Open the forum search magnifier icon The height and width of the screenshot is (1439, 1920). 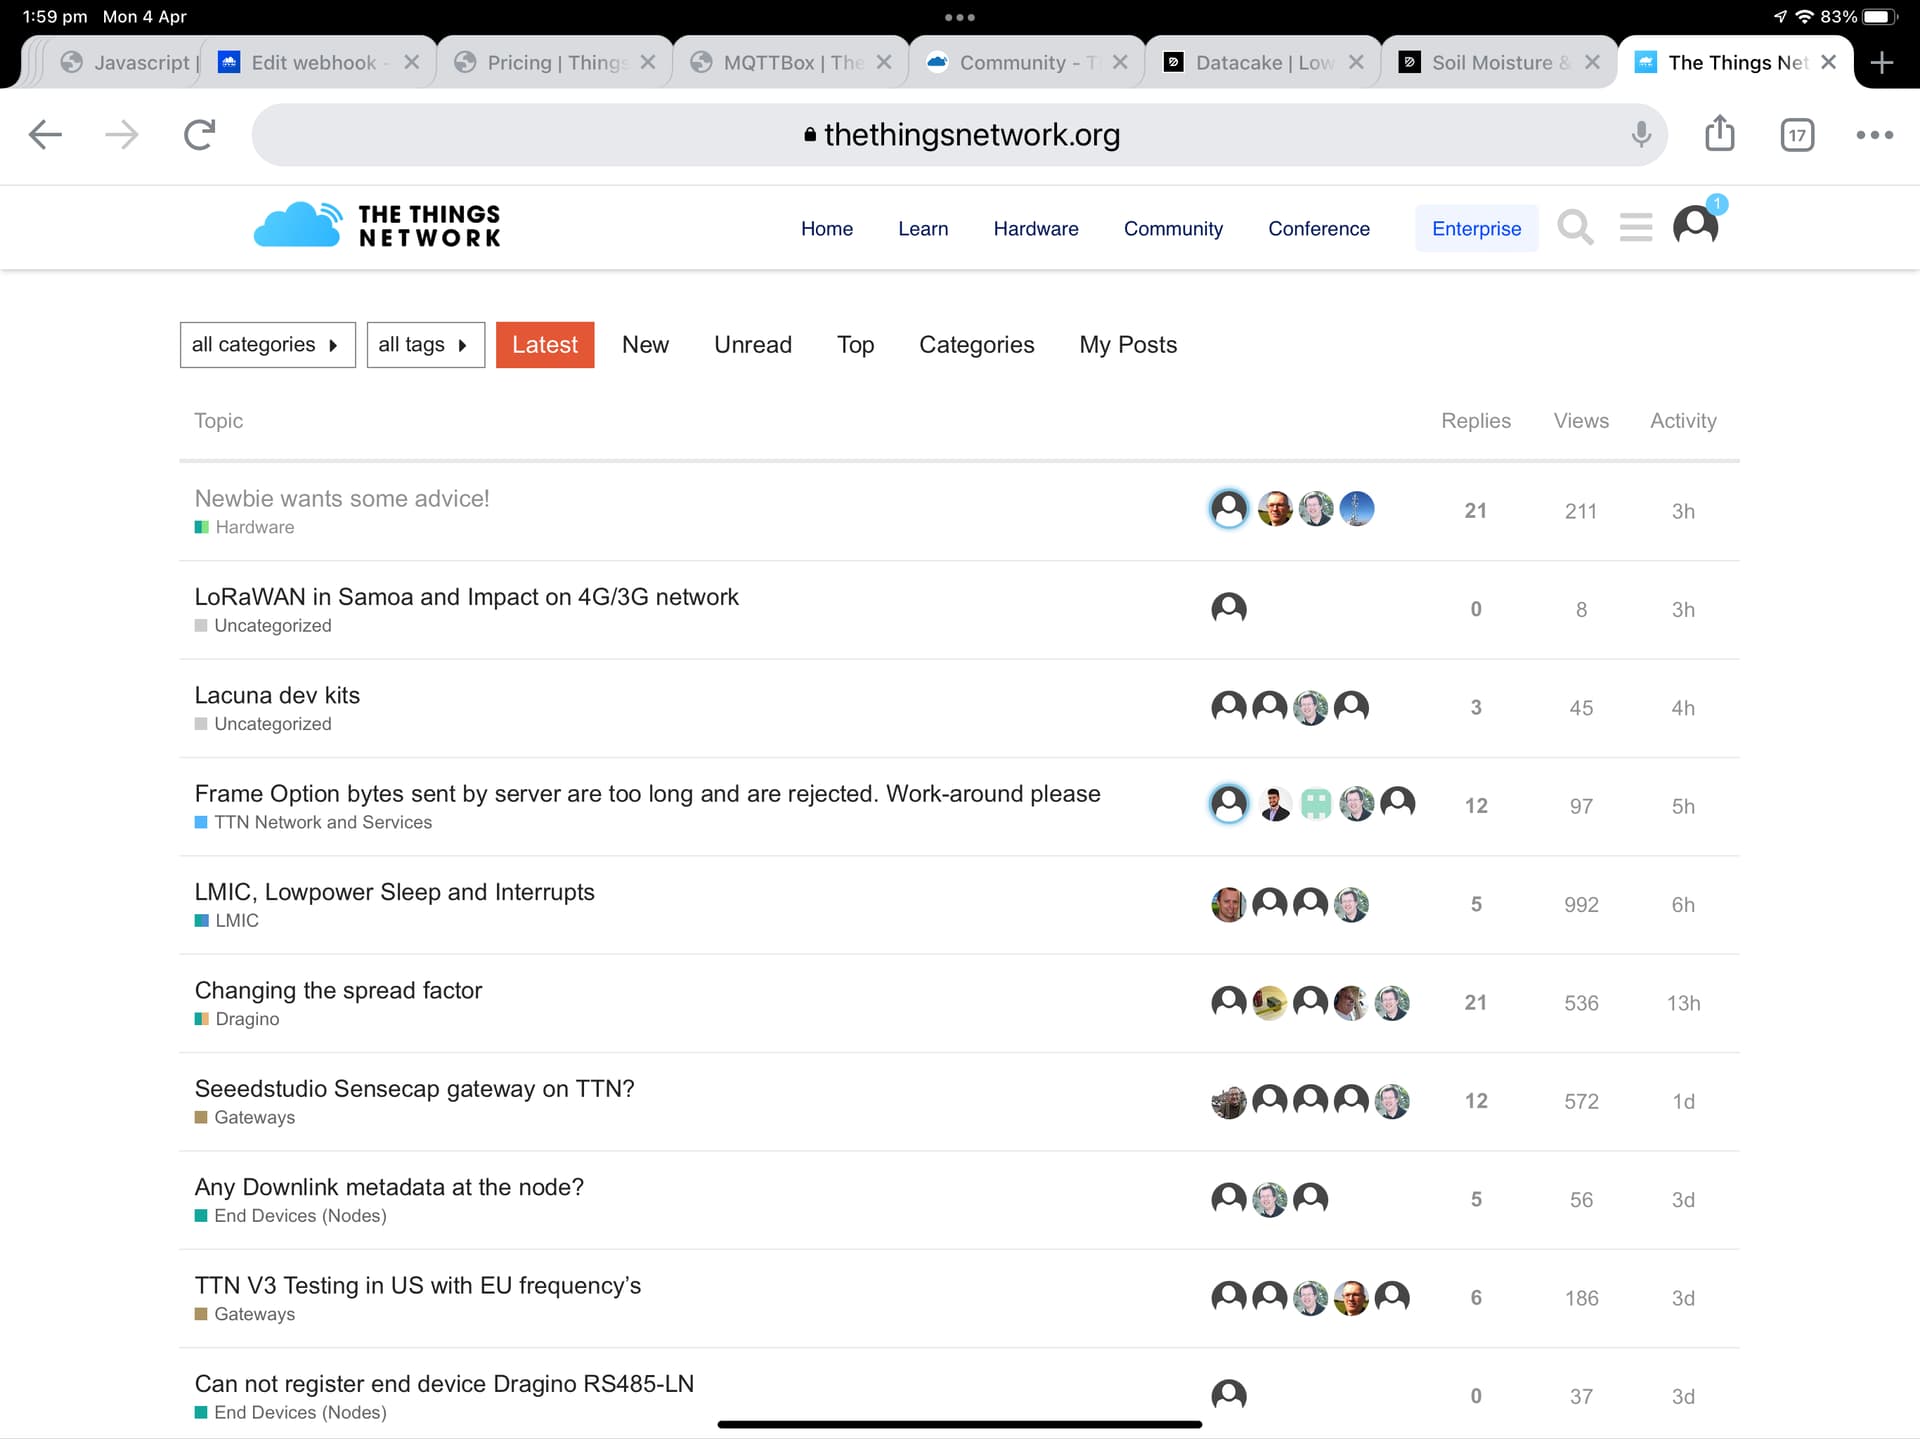[x=1575, y=227]
